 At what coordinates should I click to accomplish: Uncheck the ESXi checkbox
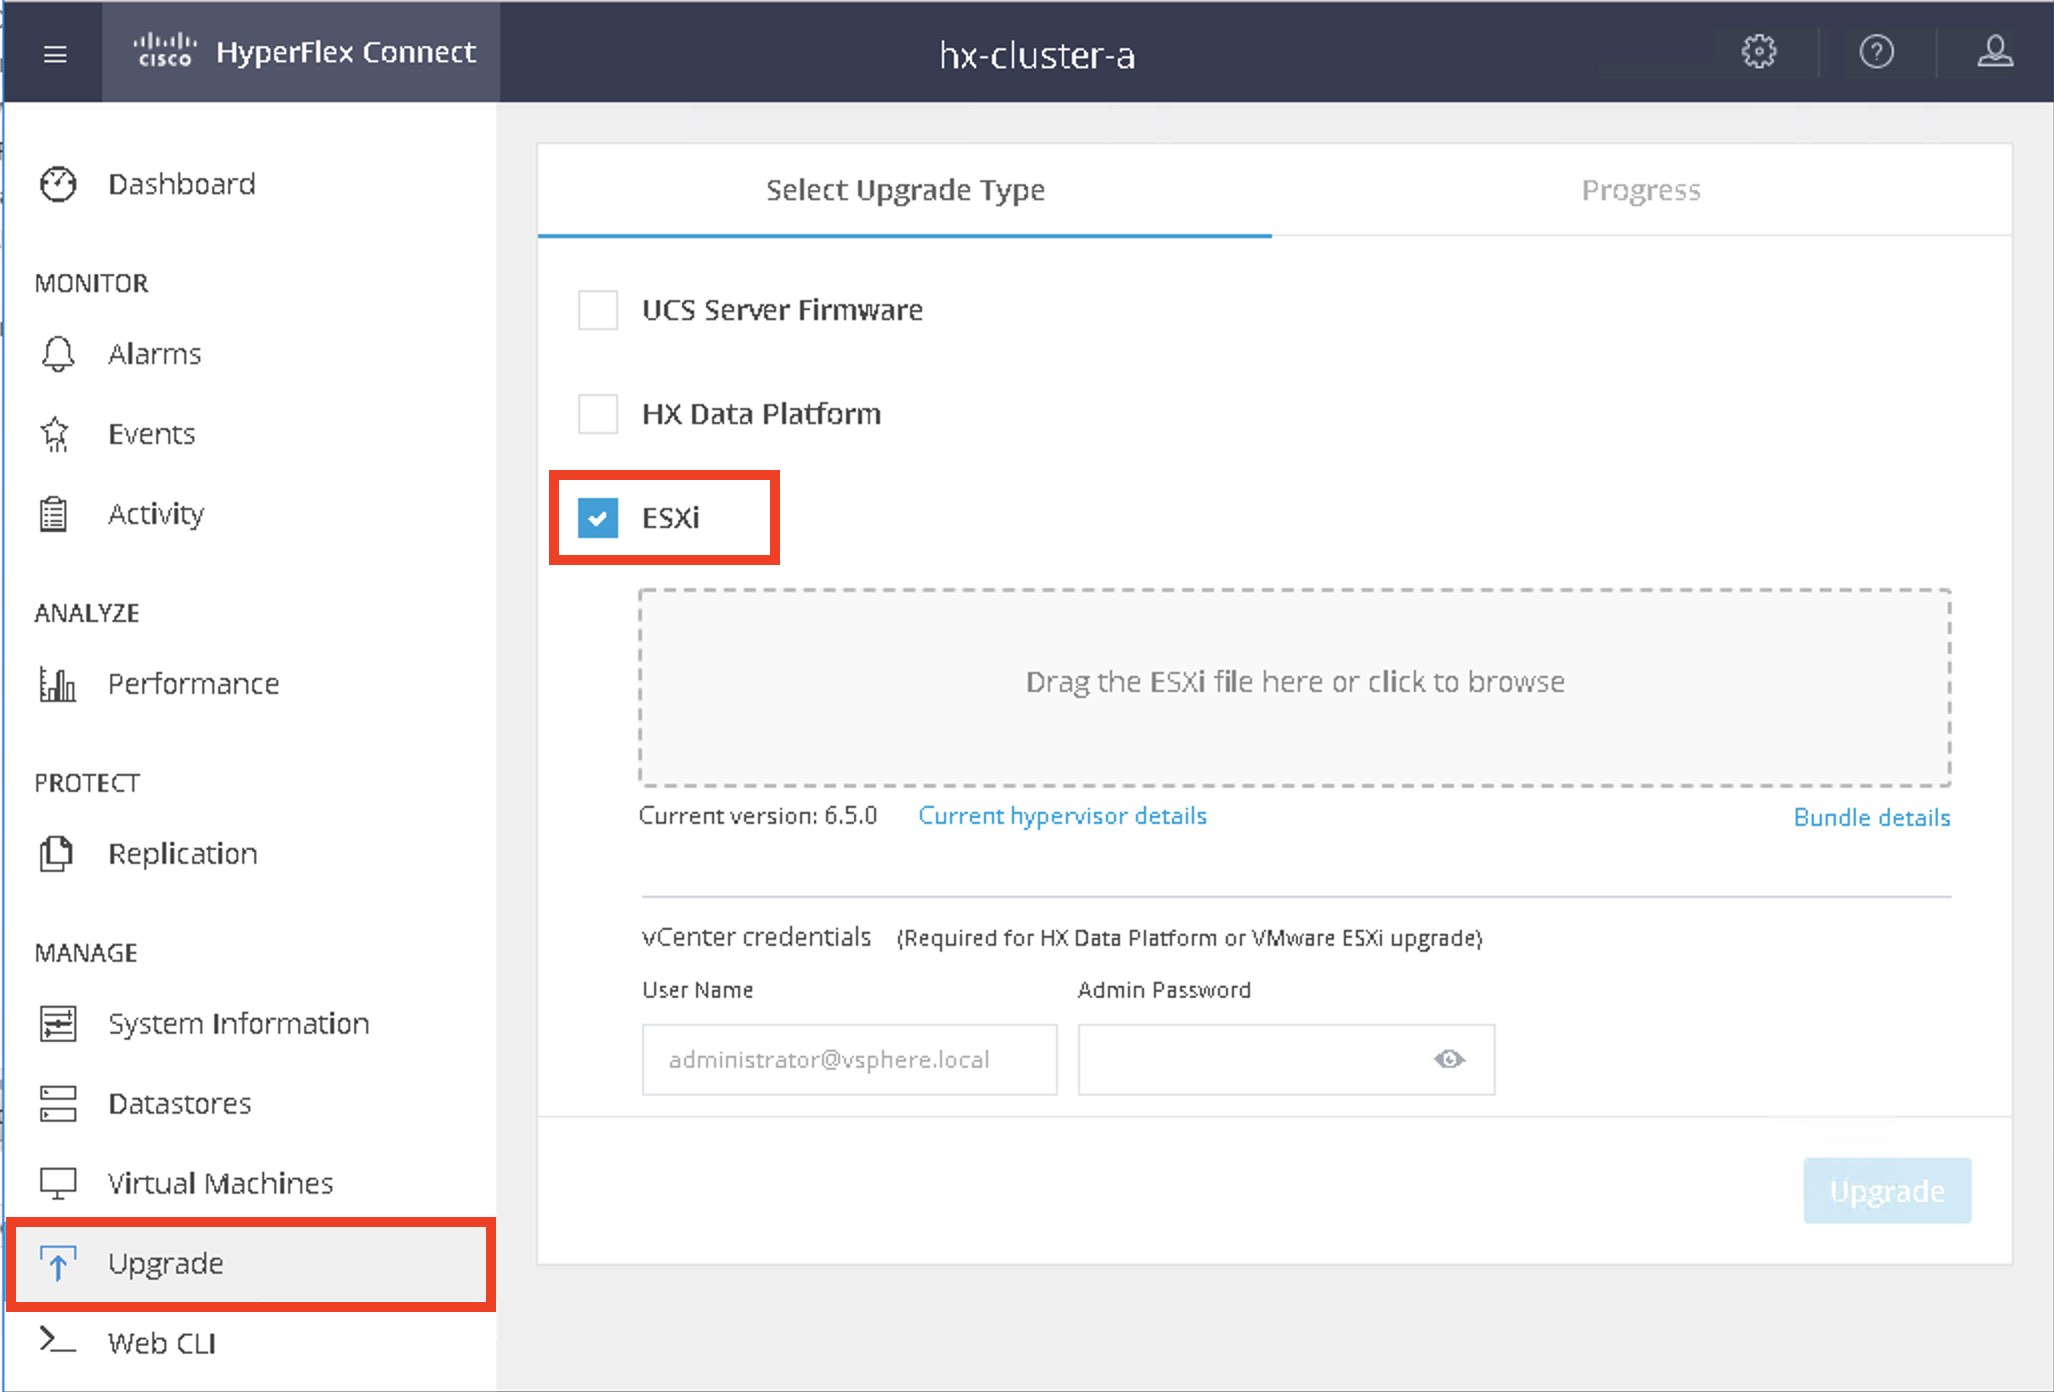coord(598,518)
